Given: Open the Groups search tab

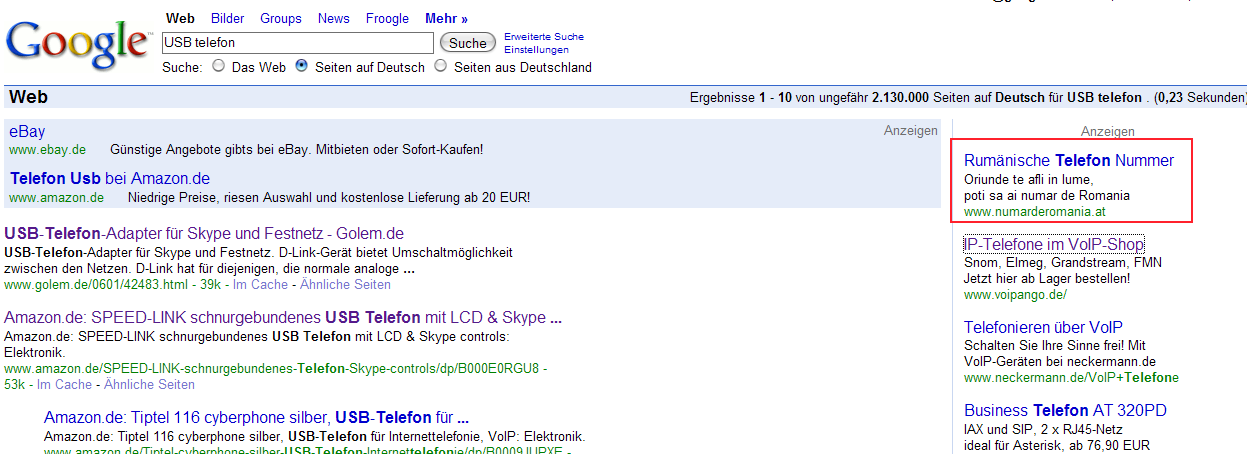Looking at the screenshot, I should (281, 18).
